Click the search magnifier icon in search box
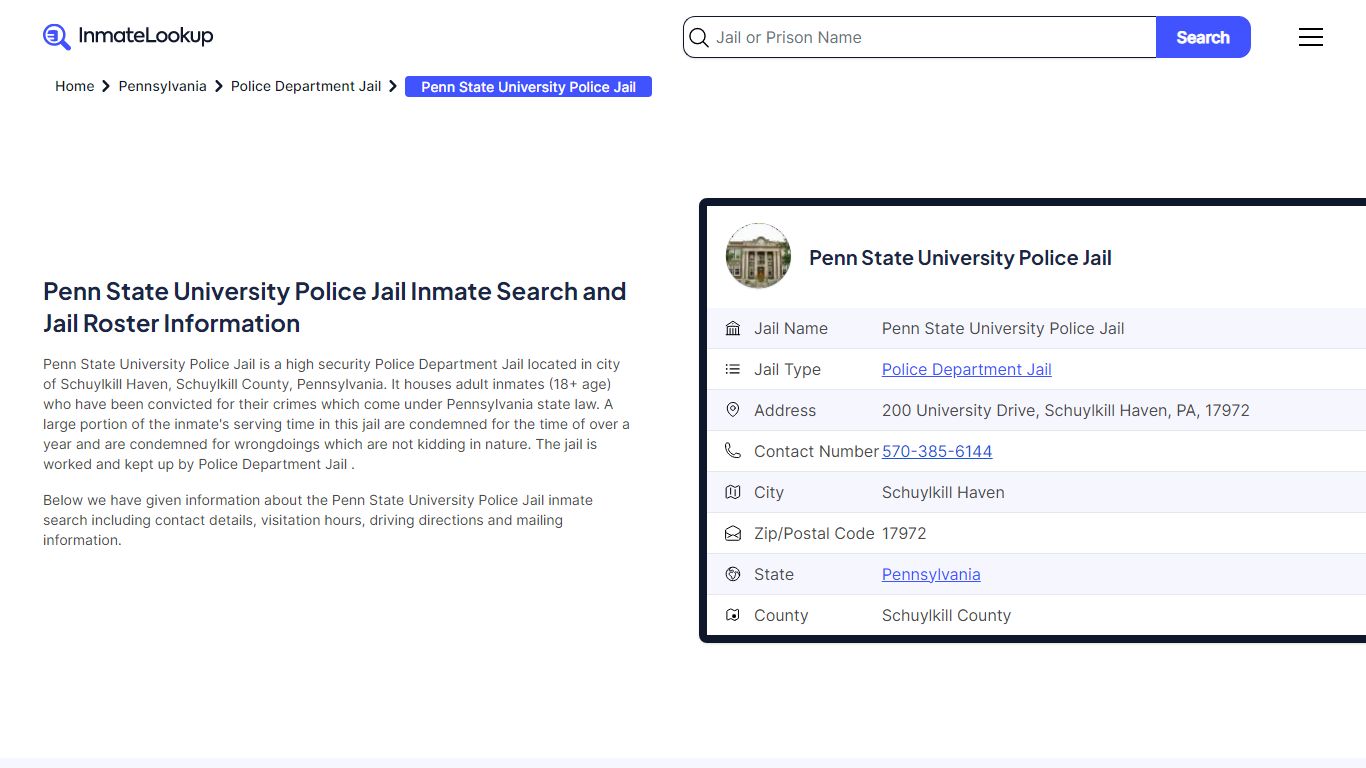This screenshot has height=768, width=1366. click(x=699, y=37)
